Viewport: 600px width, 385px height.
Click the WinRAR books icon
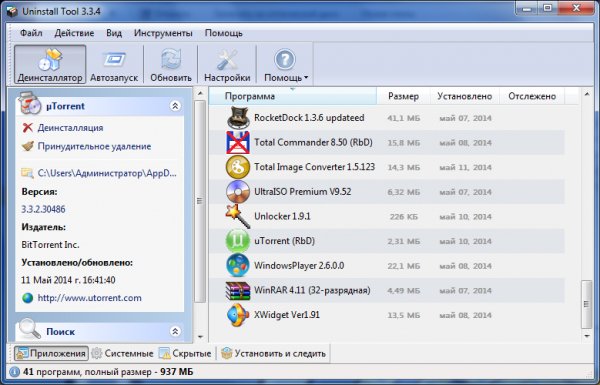238,290
